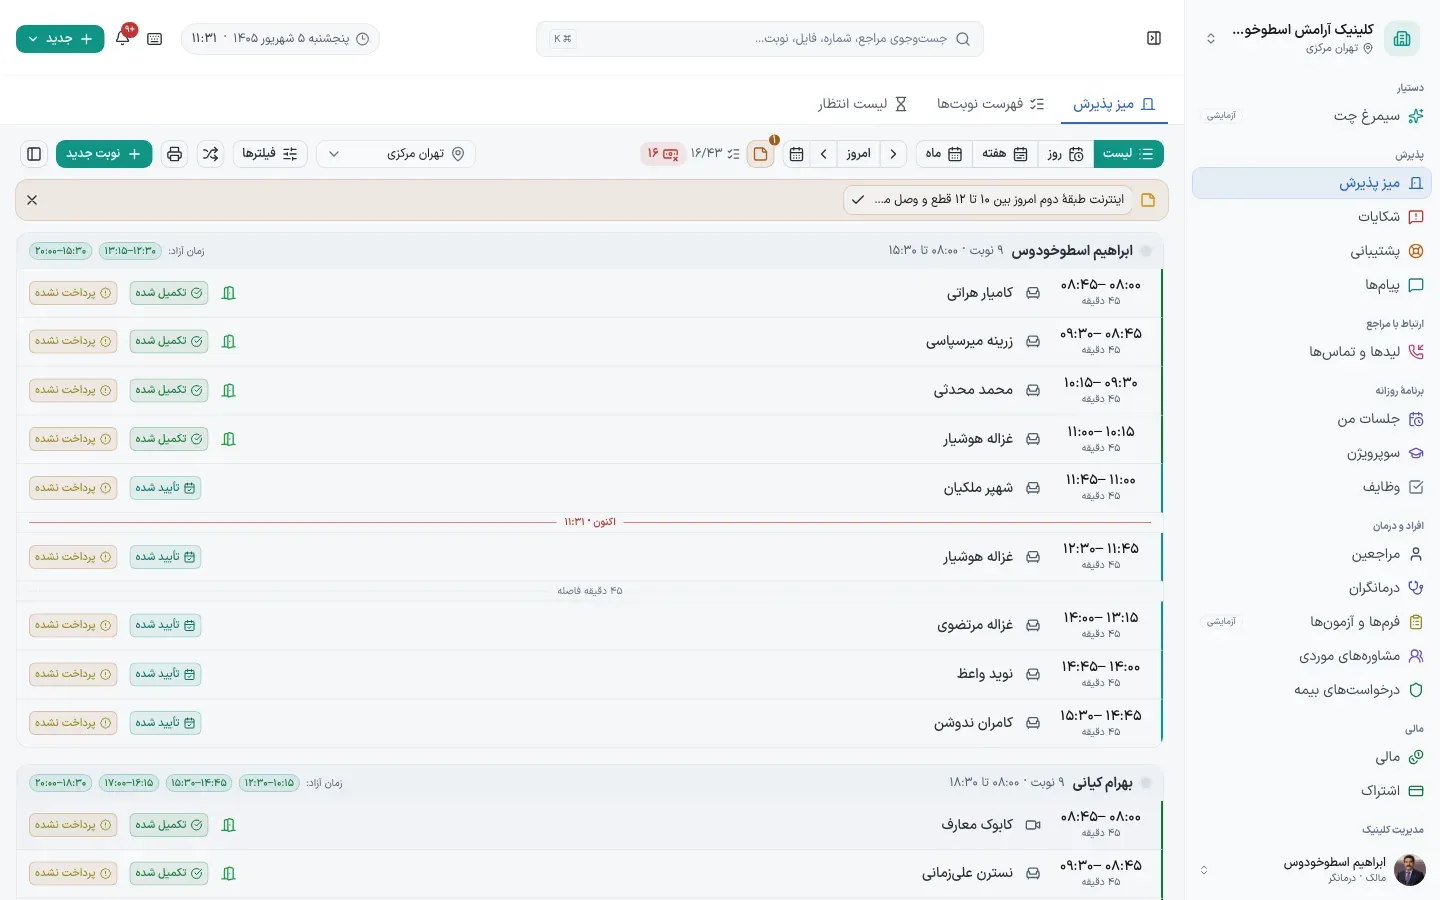The image size is (1440, 900).
Task: Switch to لیست view
Action: pos(1128,154)
